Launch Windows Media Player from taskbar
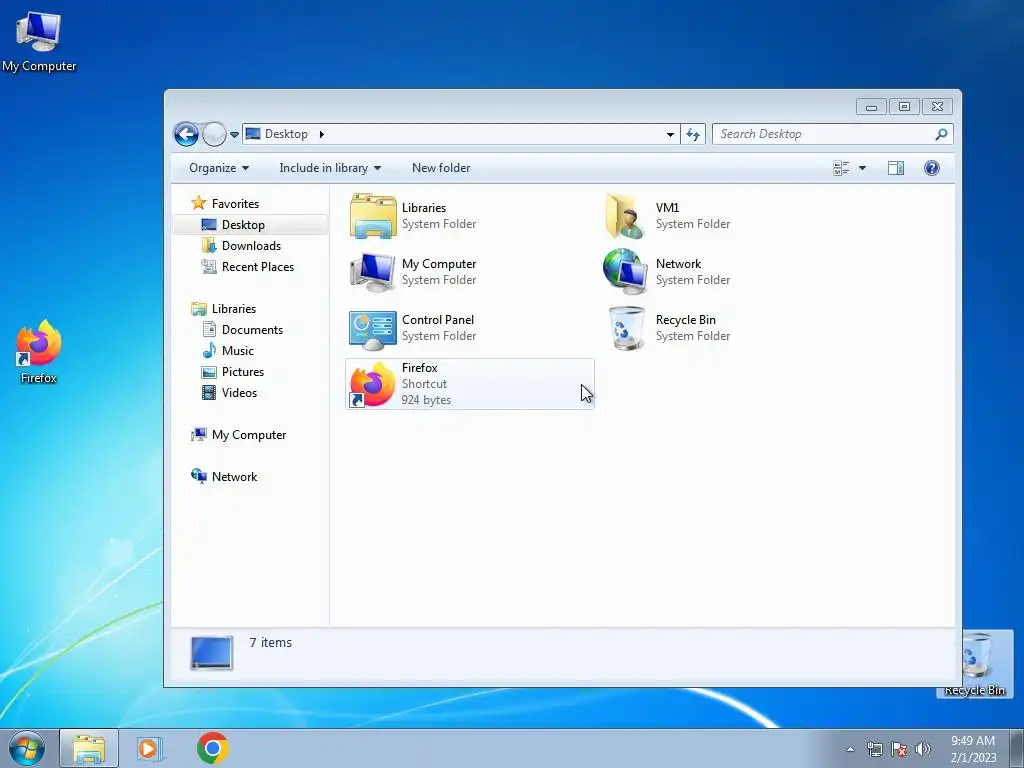The width and height of the screenshot is (1024, 768). [150, 748]
